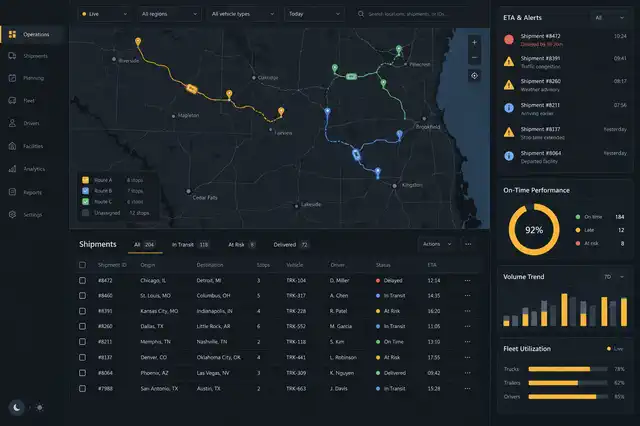Click the search locations input field

(411, 14)
